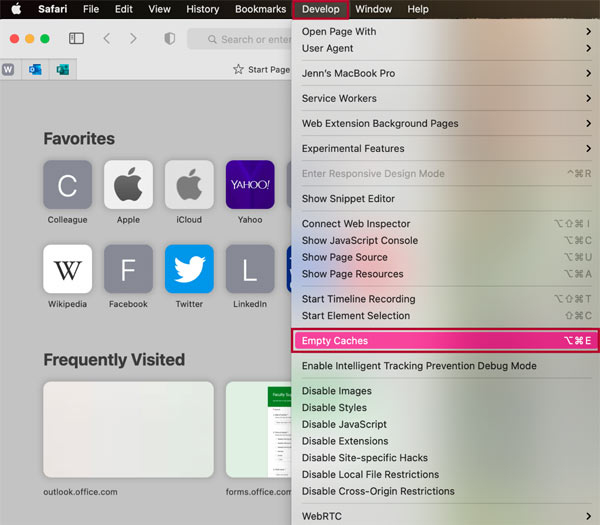The image size is (600, 525).
Task: Open the View menu
Action: (x=159, y=9)
